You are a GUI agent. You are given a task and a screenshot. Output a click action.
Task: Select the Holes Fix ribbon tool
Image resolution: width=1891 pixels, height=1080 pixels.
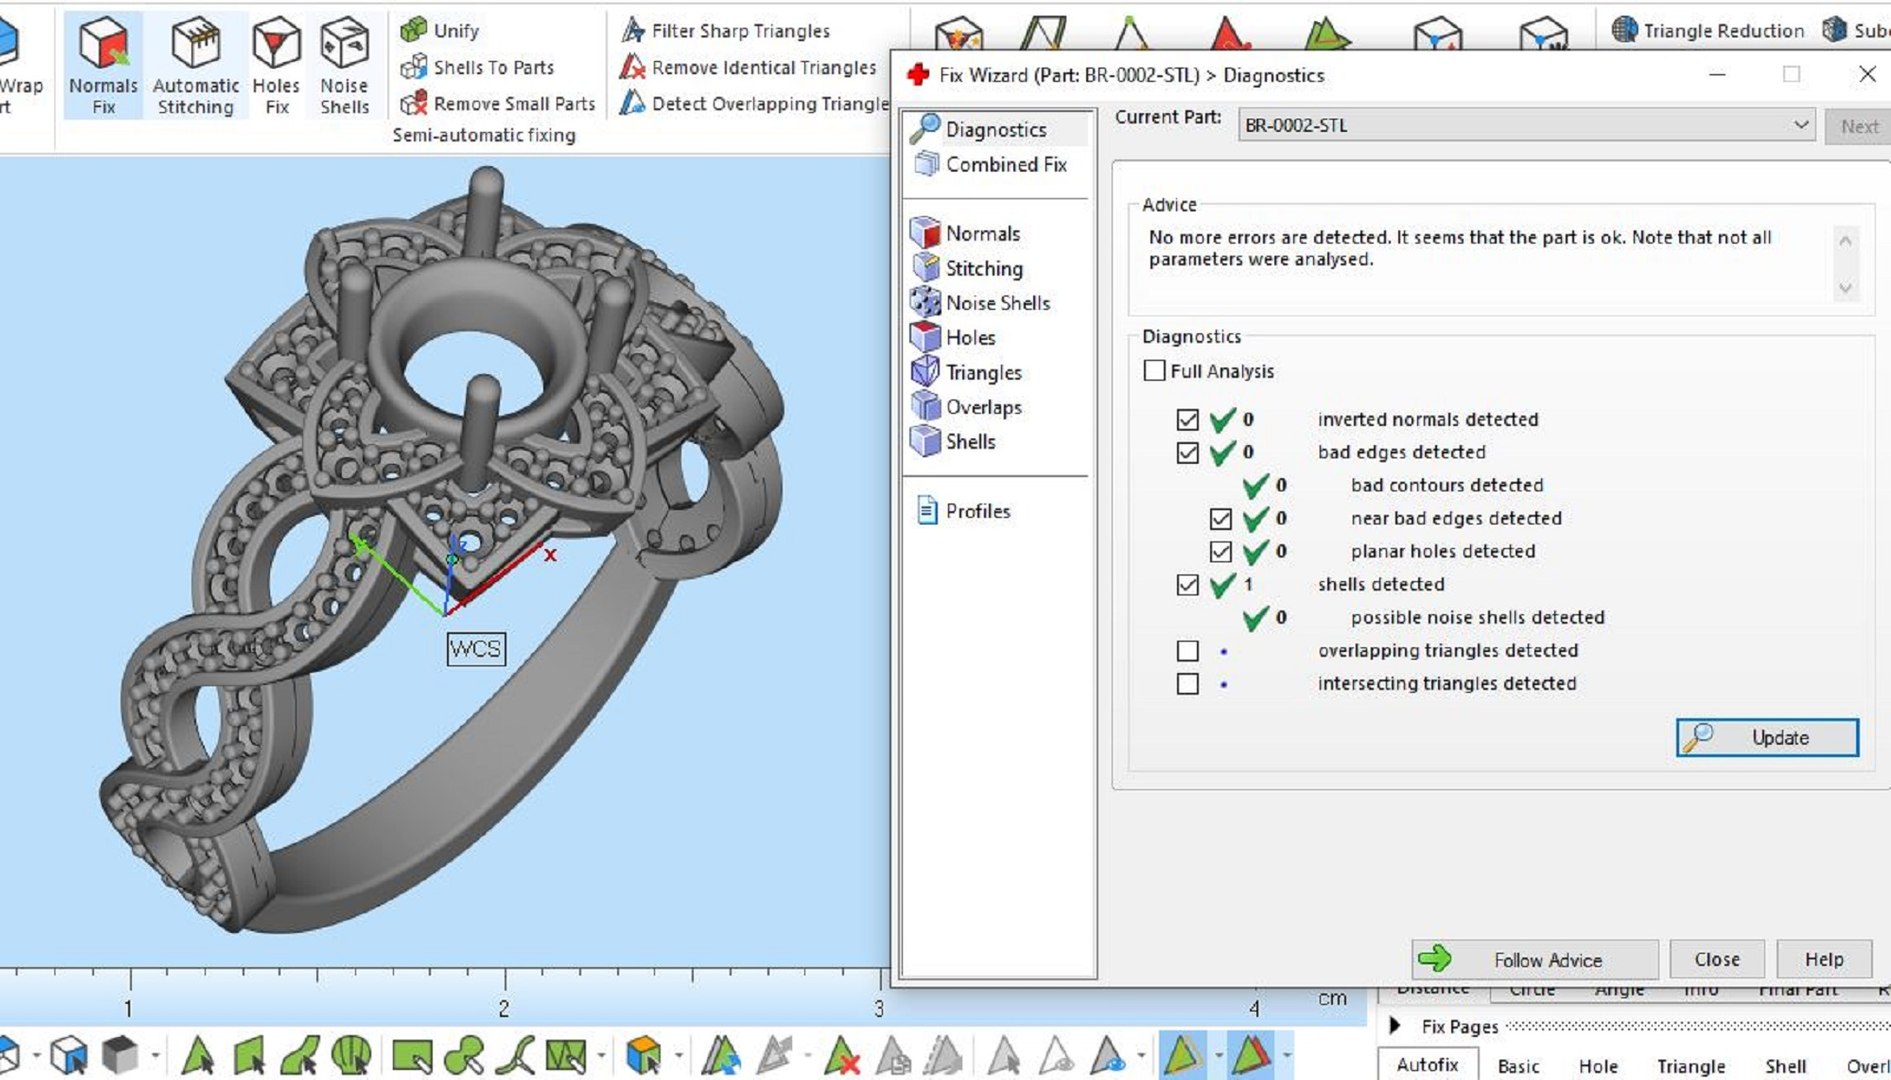click(276, 66)
